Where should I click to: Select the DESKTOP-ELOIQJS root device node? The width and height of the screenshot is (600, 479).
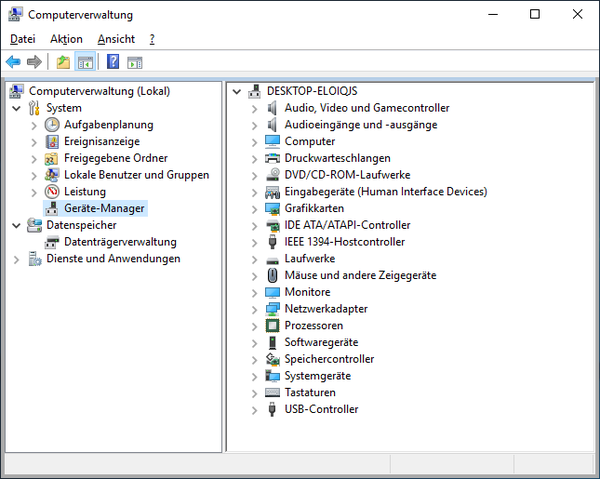click(x=312, y=91)
